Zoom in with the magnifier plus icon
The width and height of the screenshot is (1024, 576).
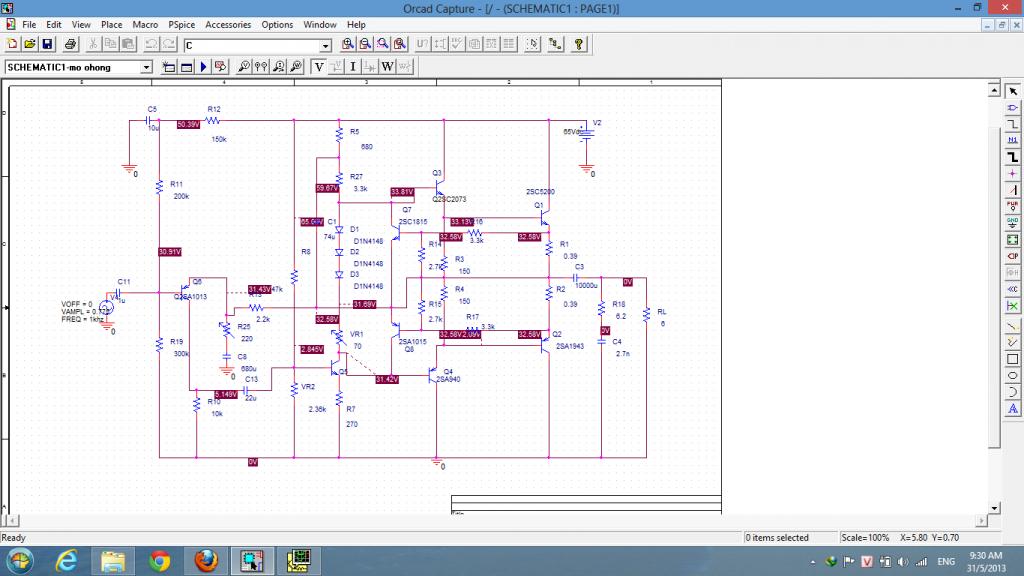[347, 44]
